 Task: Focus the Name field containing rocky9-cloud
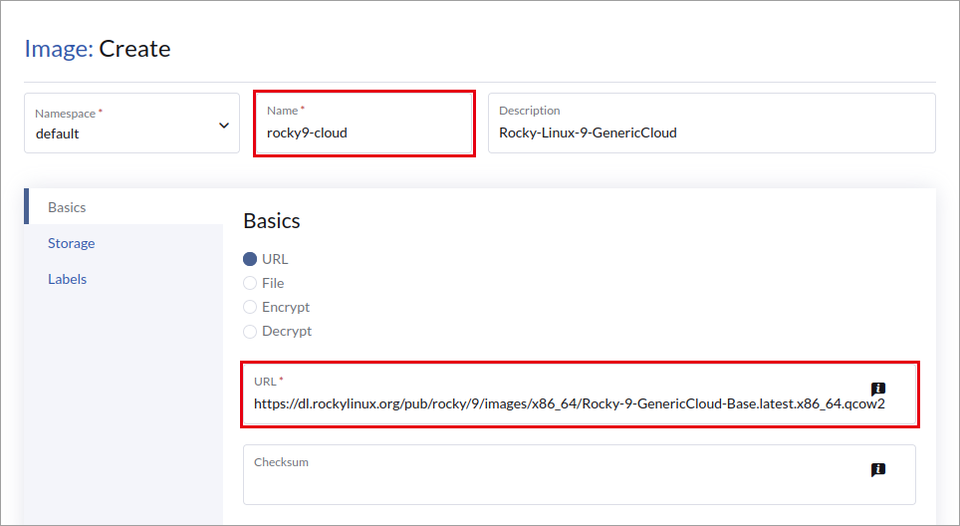tap(364, 123)
